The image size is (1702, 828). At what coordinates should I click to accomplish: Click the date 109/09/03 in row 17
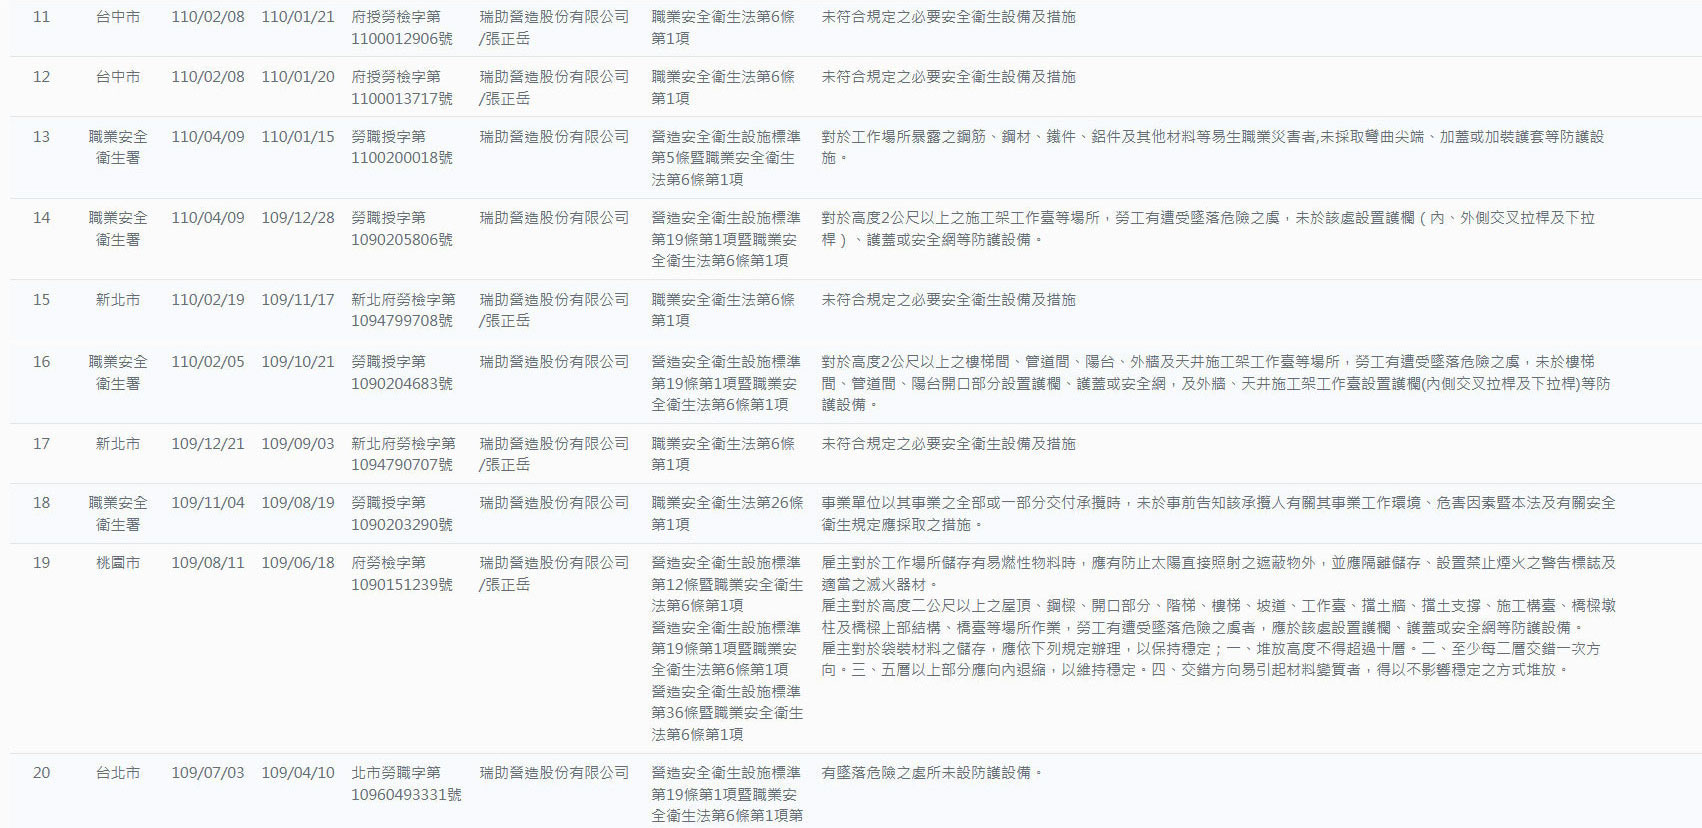(x=298, y=444)
